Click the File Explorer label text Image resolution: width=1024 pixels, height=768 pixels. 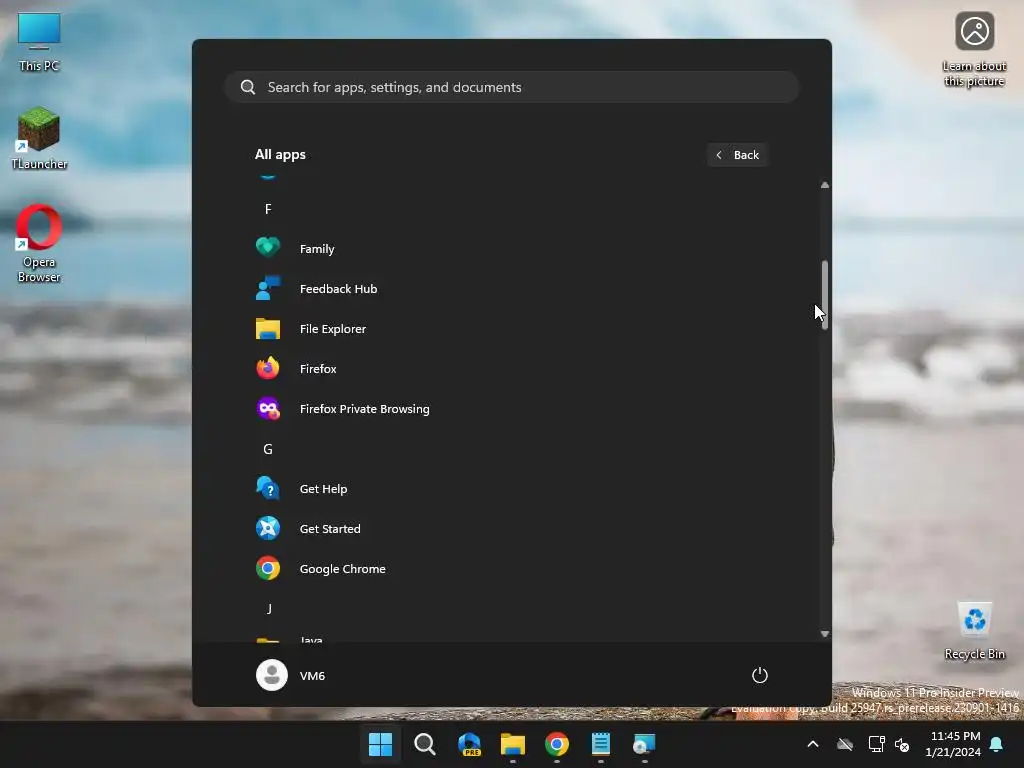coord(332,328)
